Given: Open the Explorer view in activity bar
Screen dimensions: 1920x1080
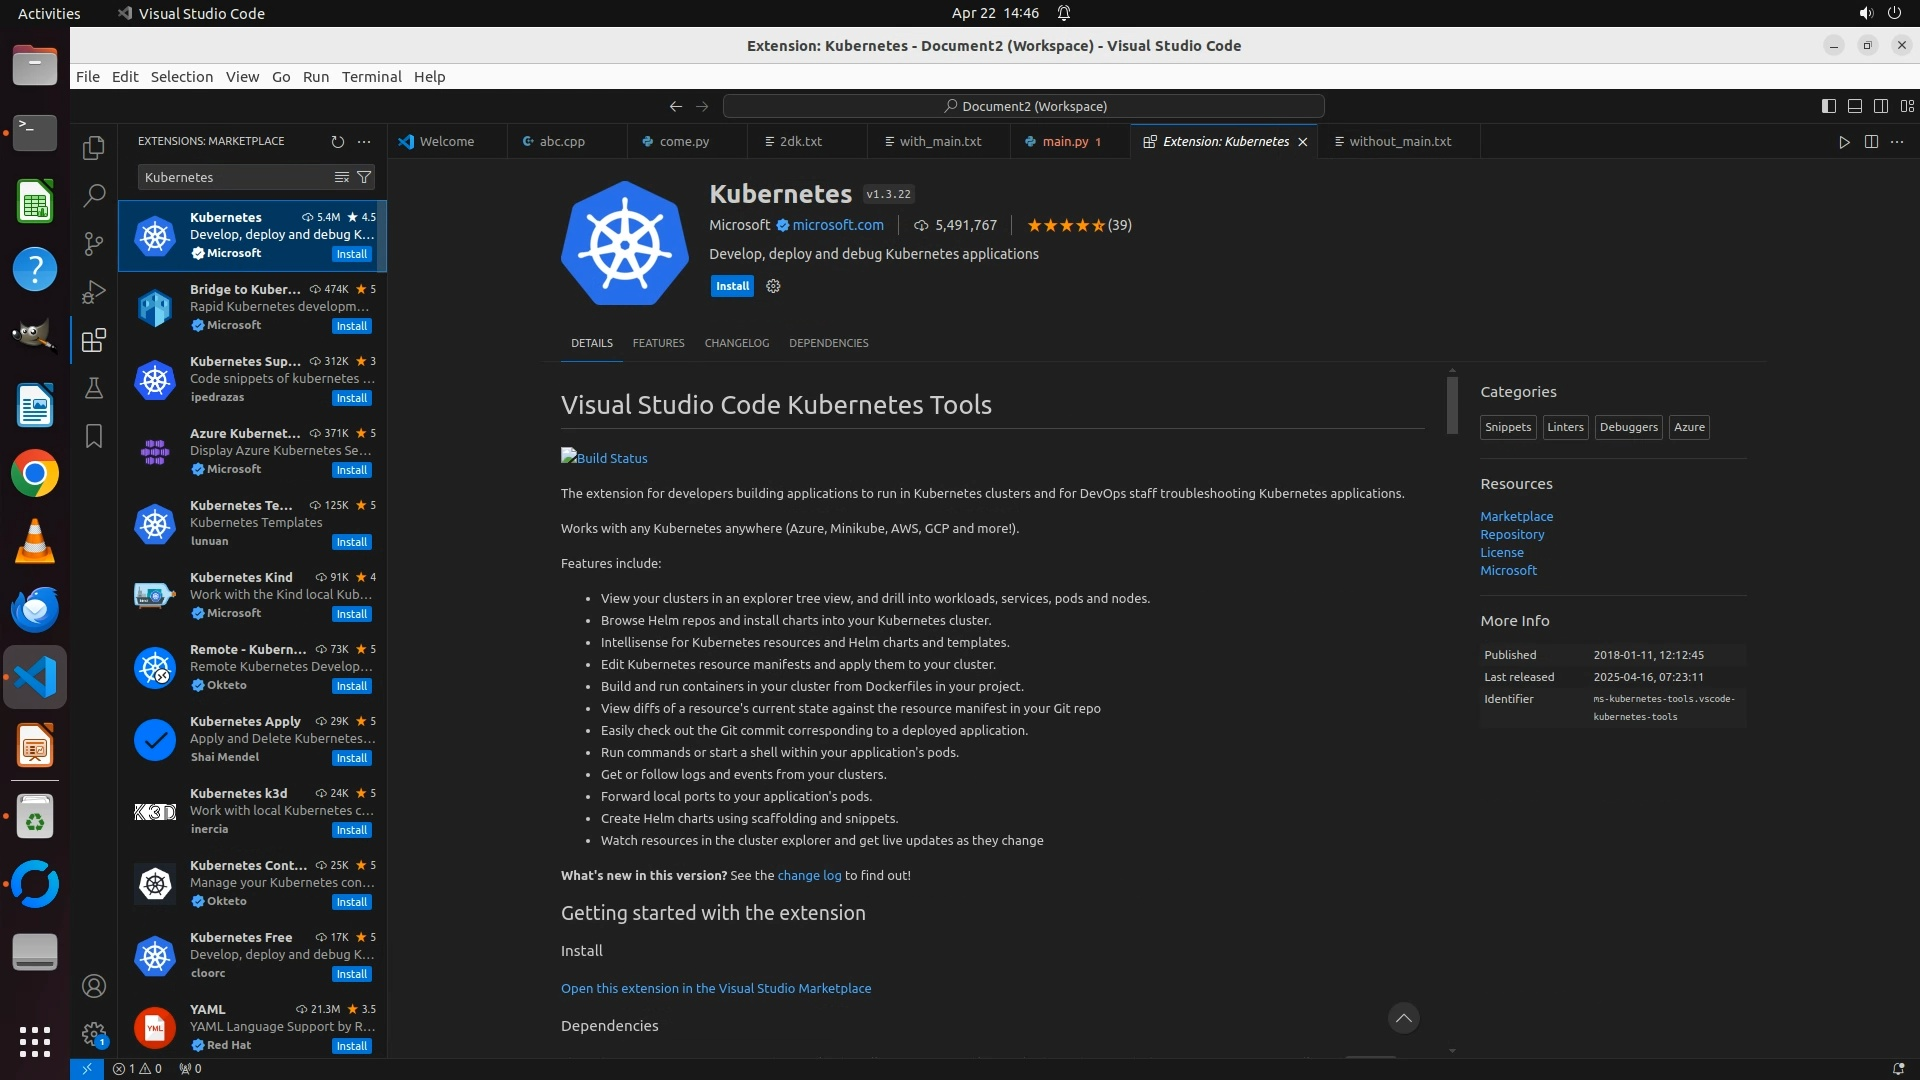Looking at the screenshot, I should [94, 148].
